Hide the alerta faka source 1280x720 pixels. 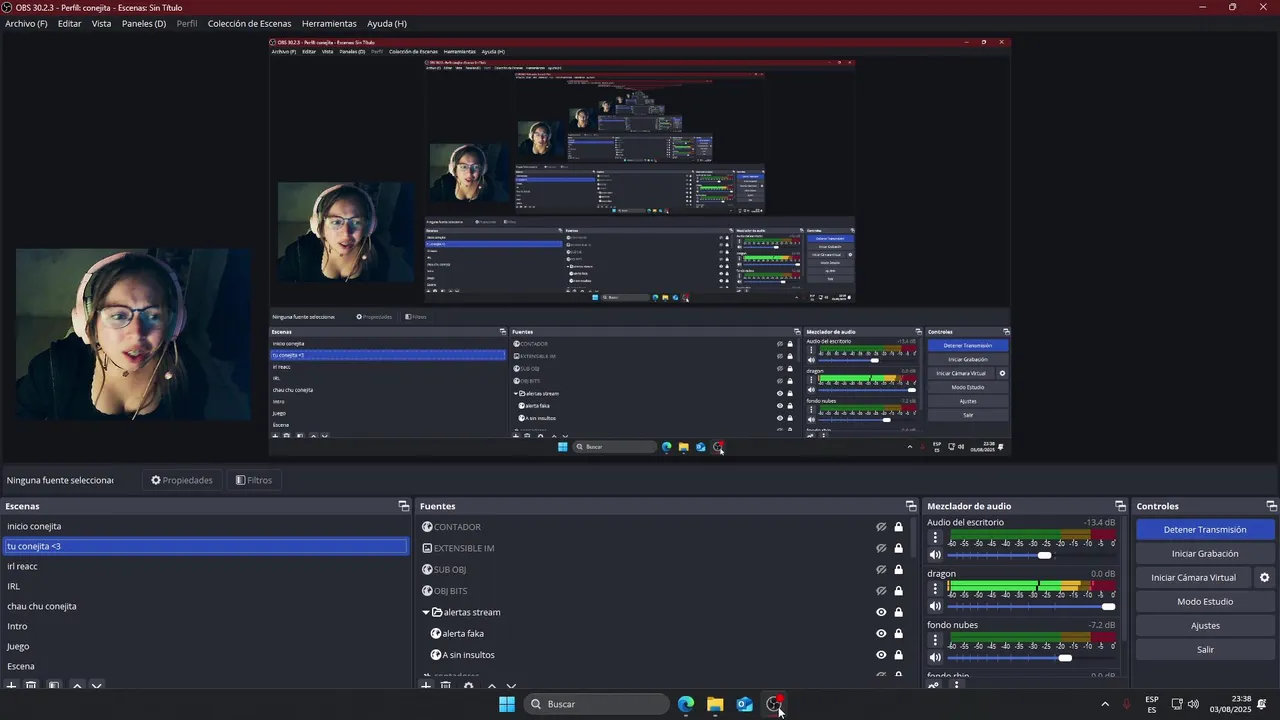coord(881,634)
